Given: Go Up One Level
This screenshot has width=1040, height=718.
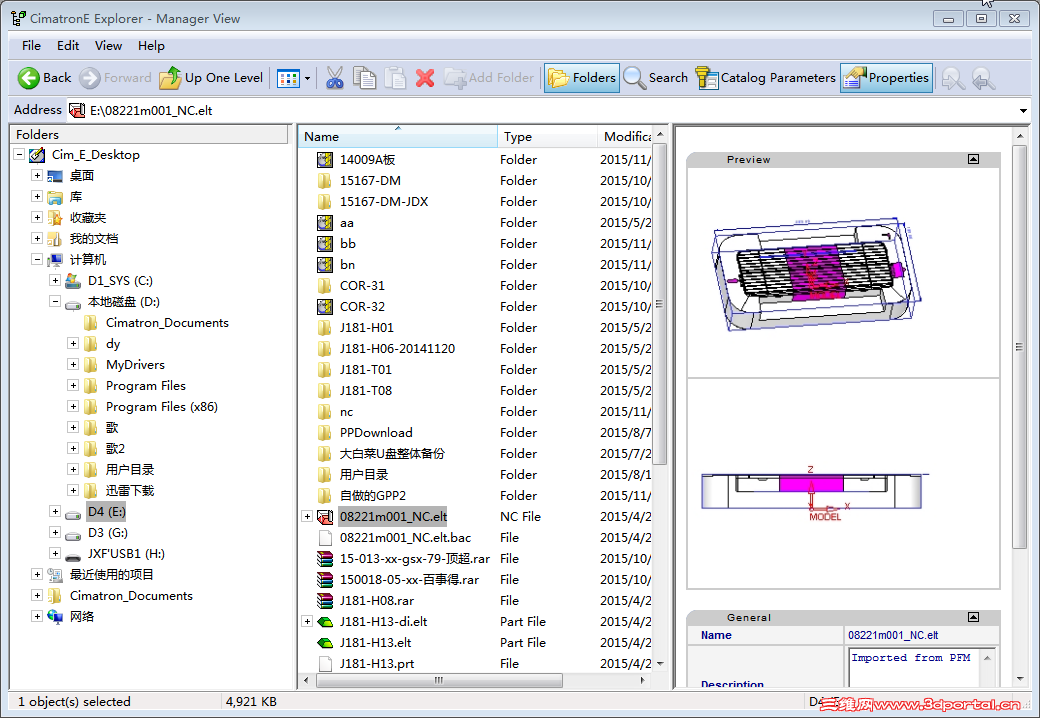Looking at the screenshot, I should click(x=212, y=78).
